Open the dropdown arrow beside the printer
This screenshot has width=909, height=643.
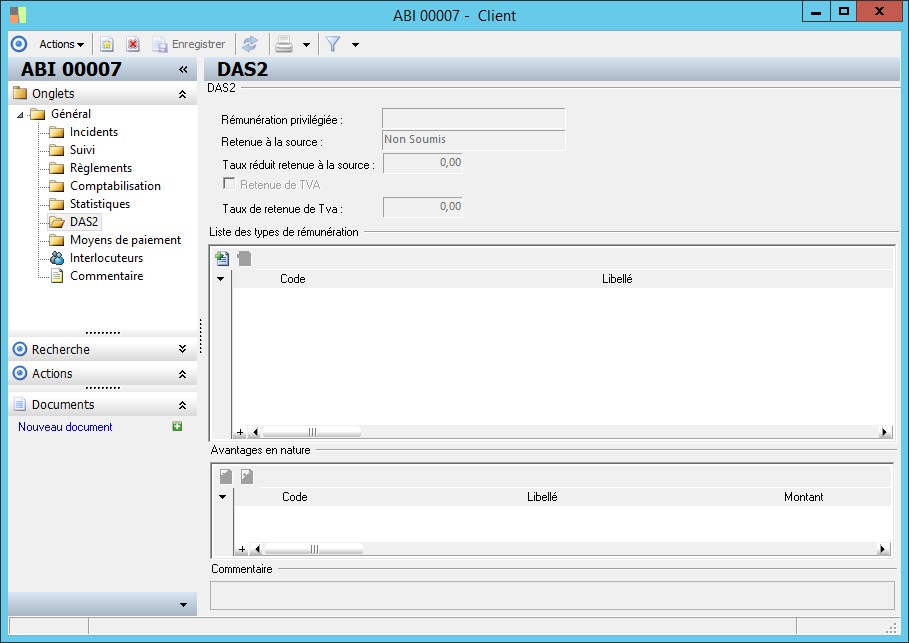point(306,45)
